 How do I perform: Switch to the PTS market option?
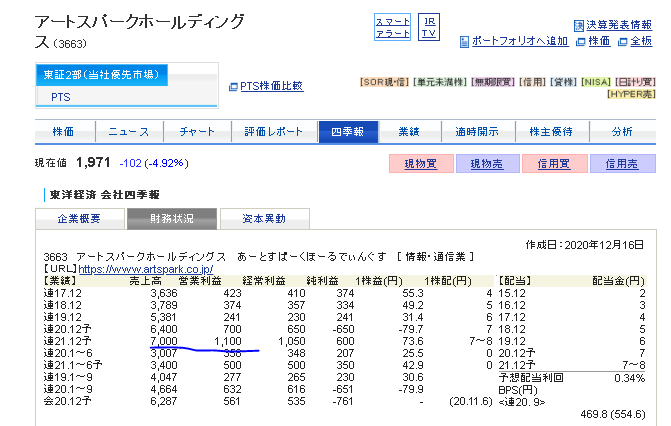pyautogui.click(x=61, y=97)
